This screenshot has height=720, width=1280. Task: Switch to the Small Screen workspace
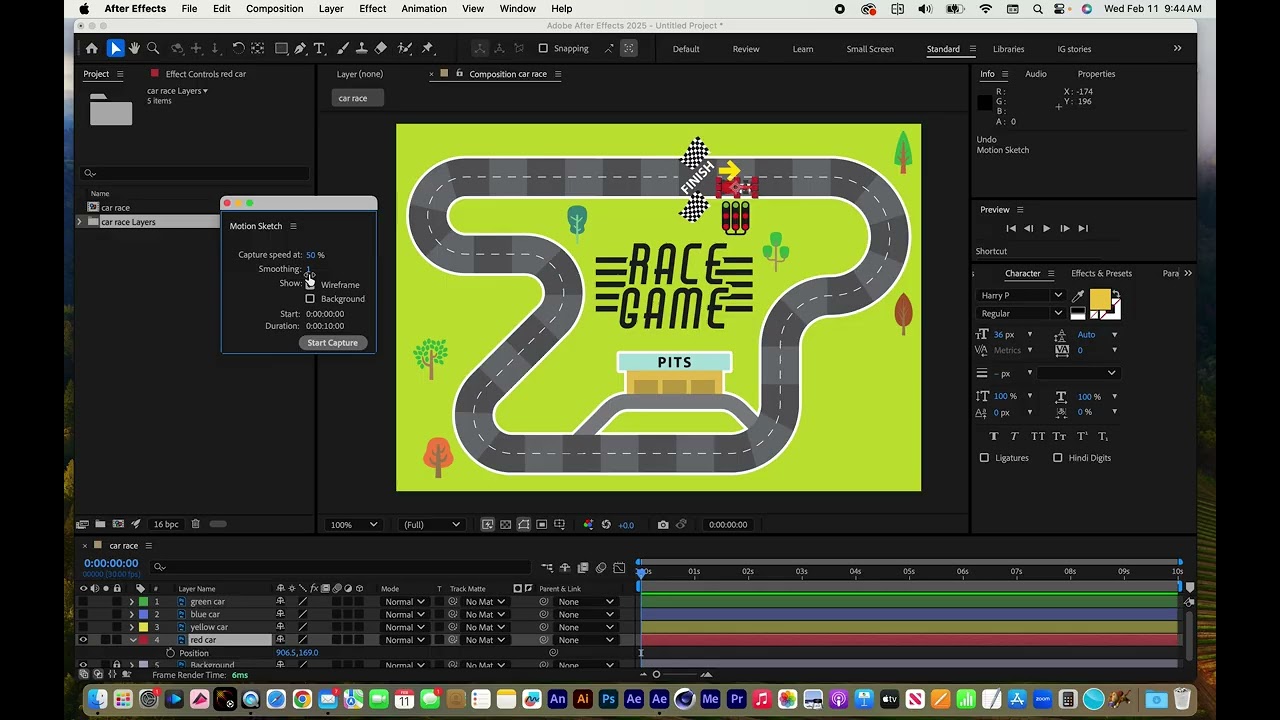coord(870,49)
